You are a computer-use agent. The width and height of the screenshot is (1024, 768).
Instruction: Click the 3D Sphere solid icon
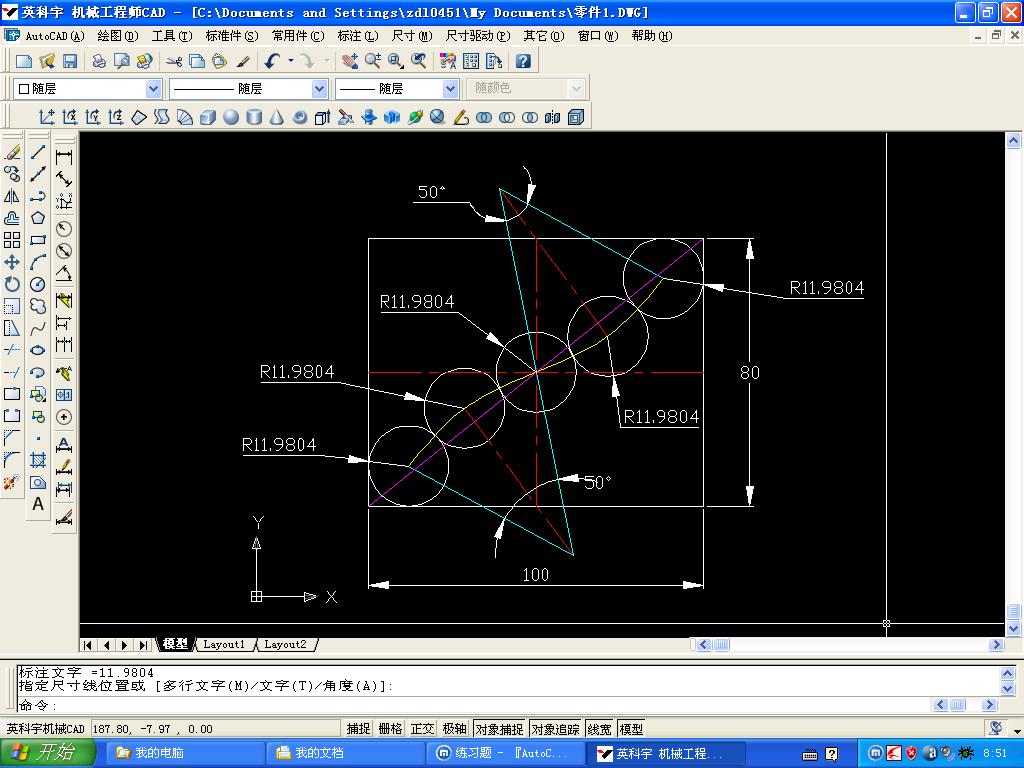pos(231,117)
